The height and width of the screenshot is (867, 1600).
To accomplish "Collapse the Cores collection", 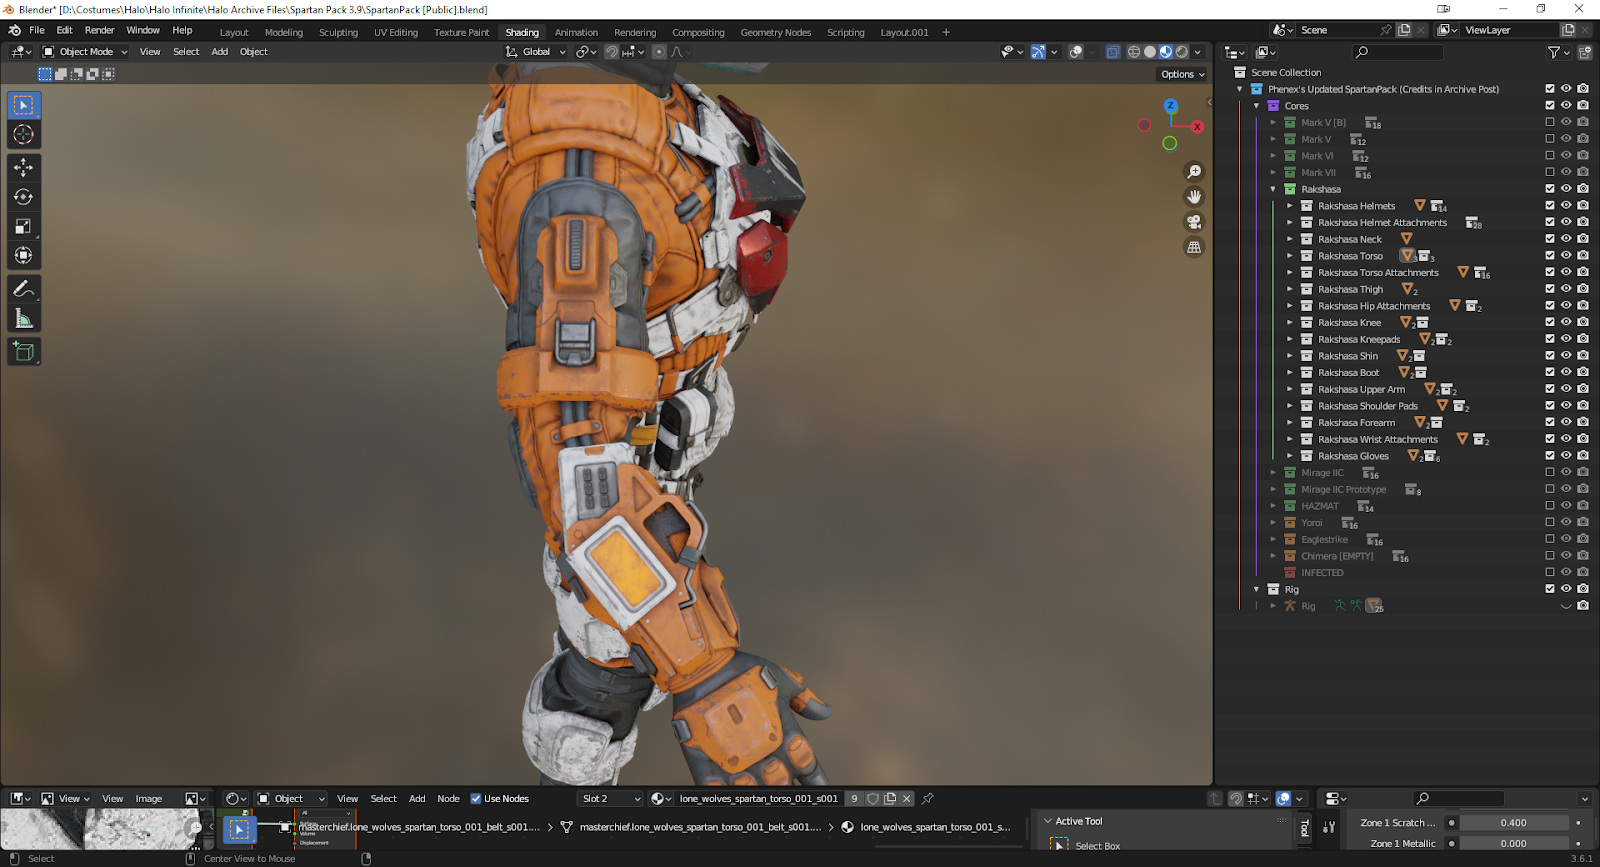I will click(1257, 106).
